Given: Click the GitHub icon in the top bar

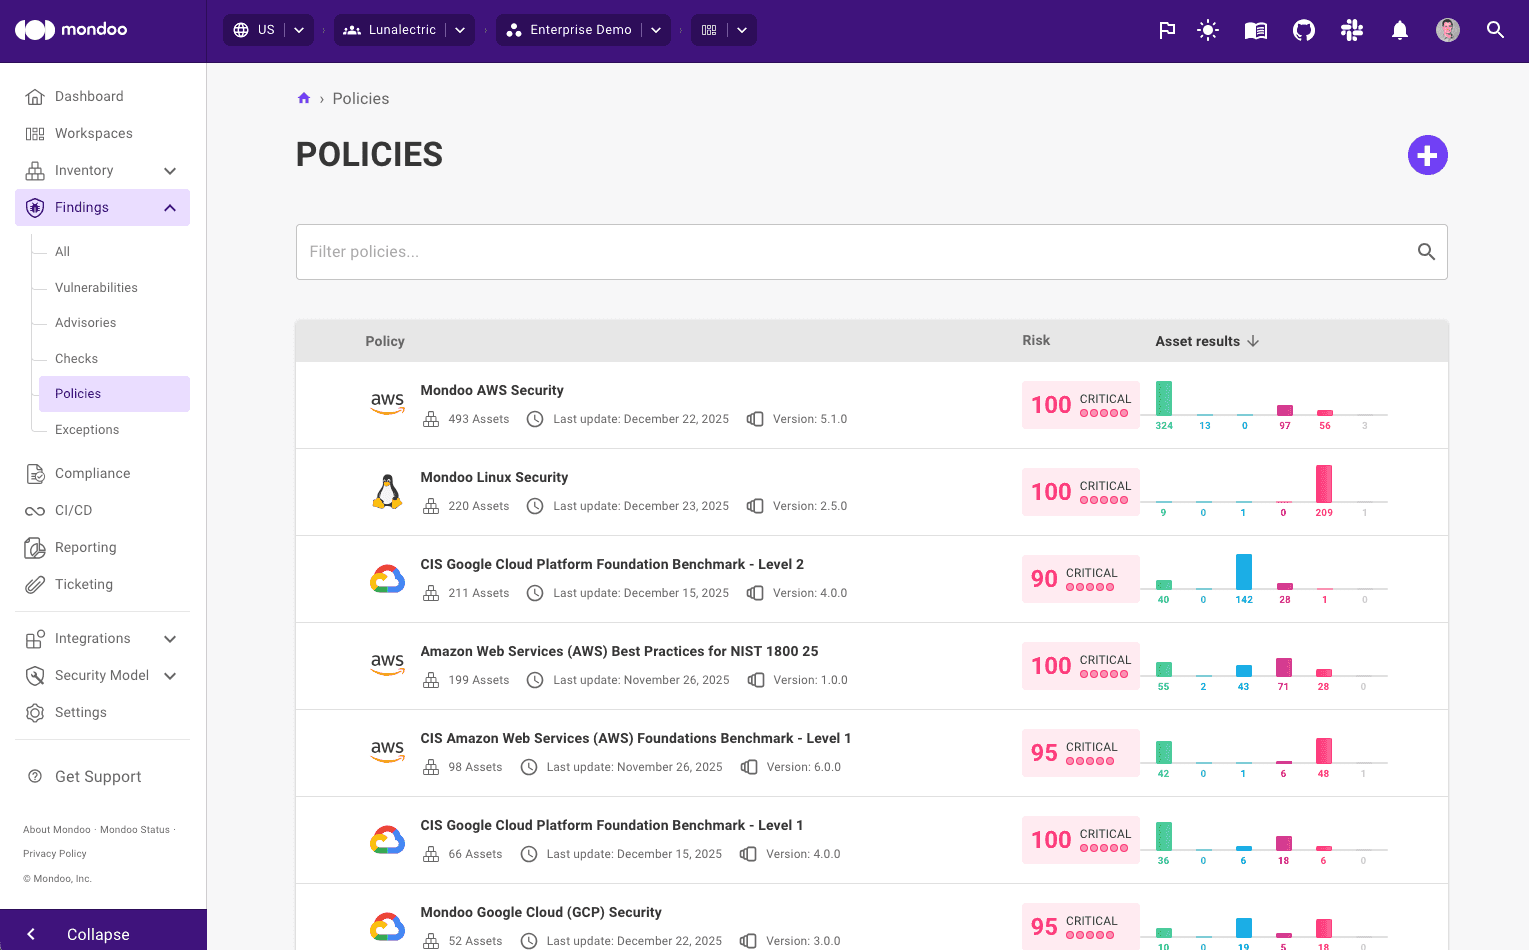Looking at the screenshot, I should (x=1303, y=30).
